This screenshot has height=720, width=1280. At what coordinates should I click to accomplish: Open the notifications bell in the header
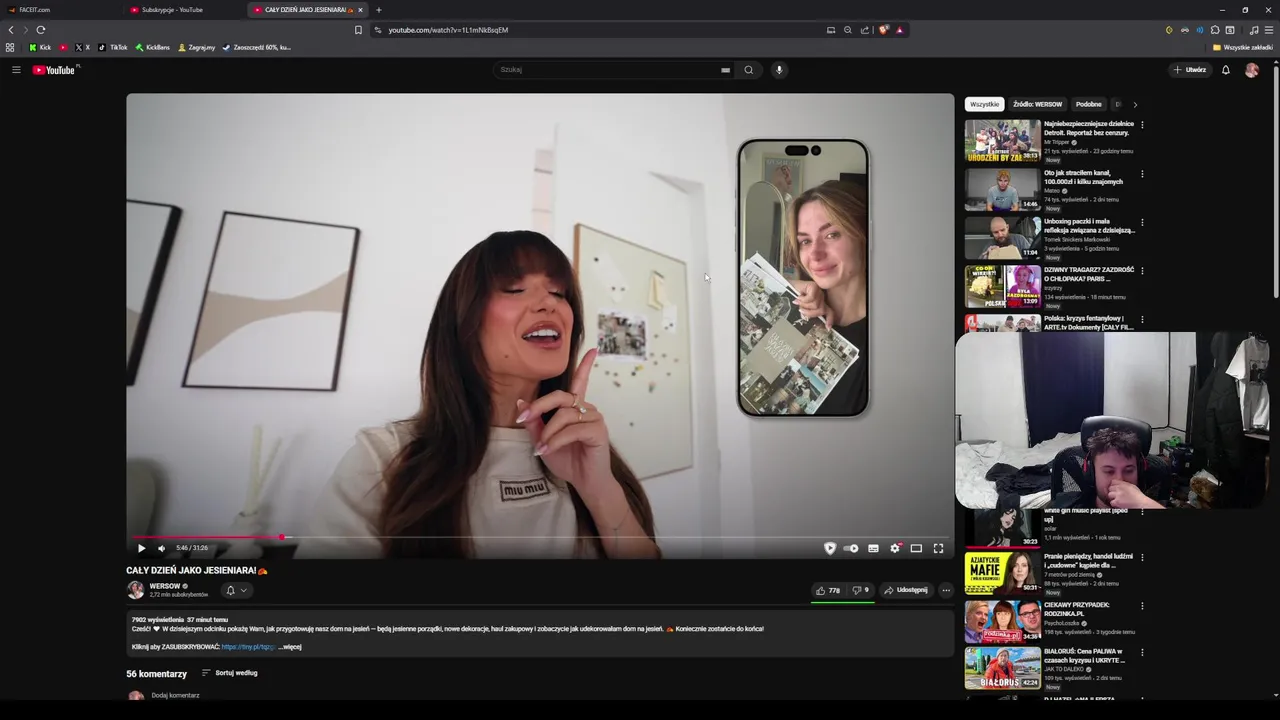point(1226,70)
